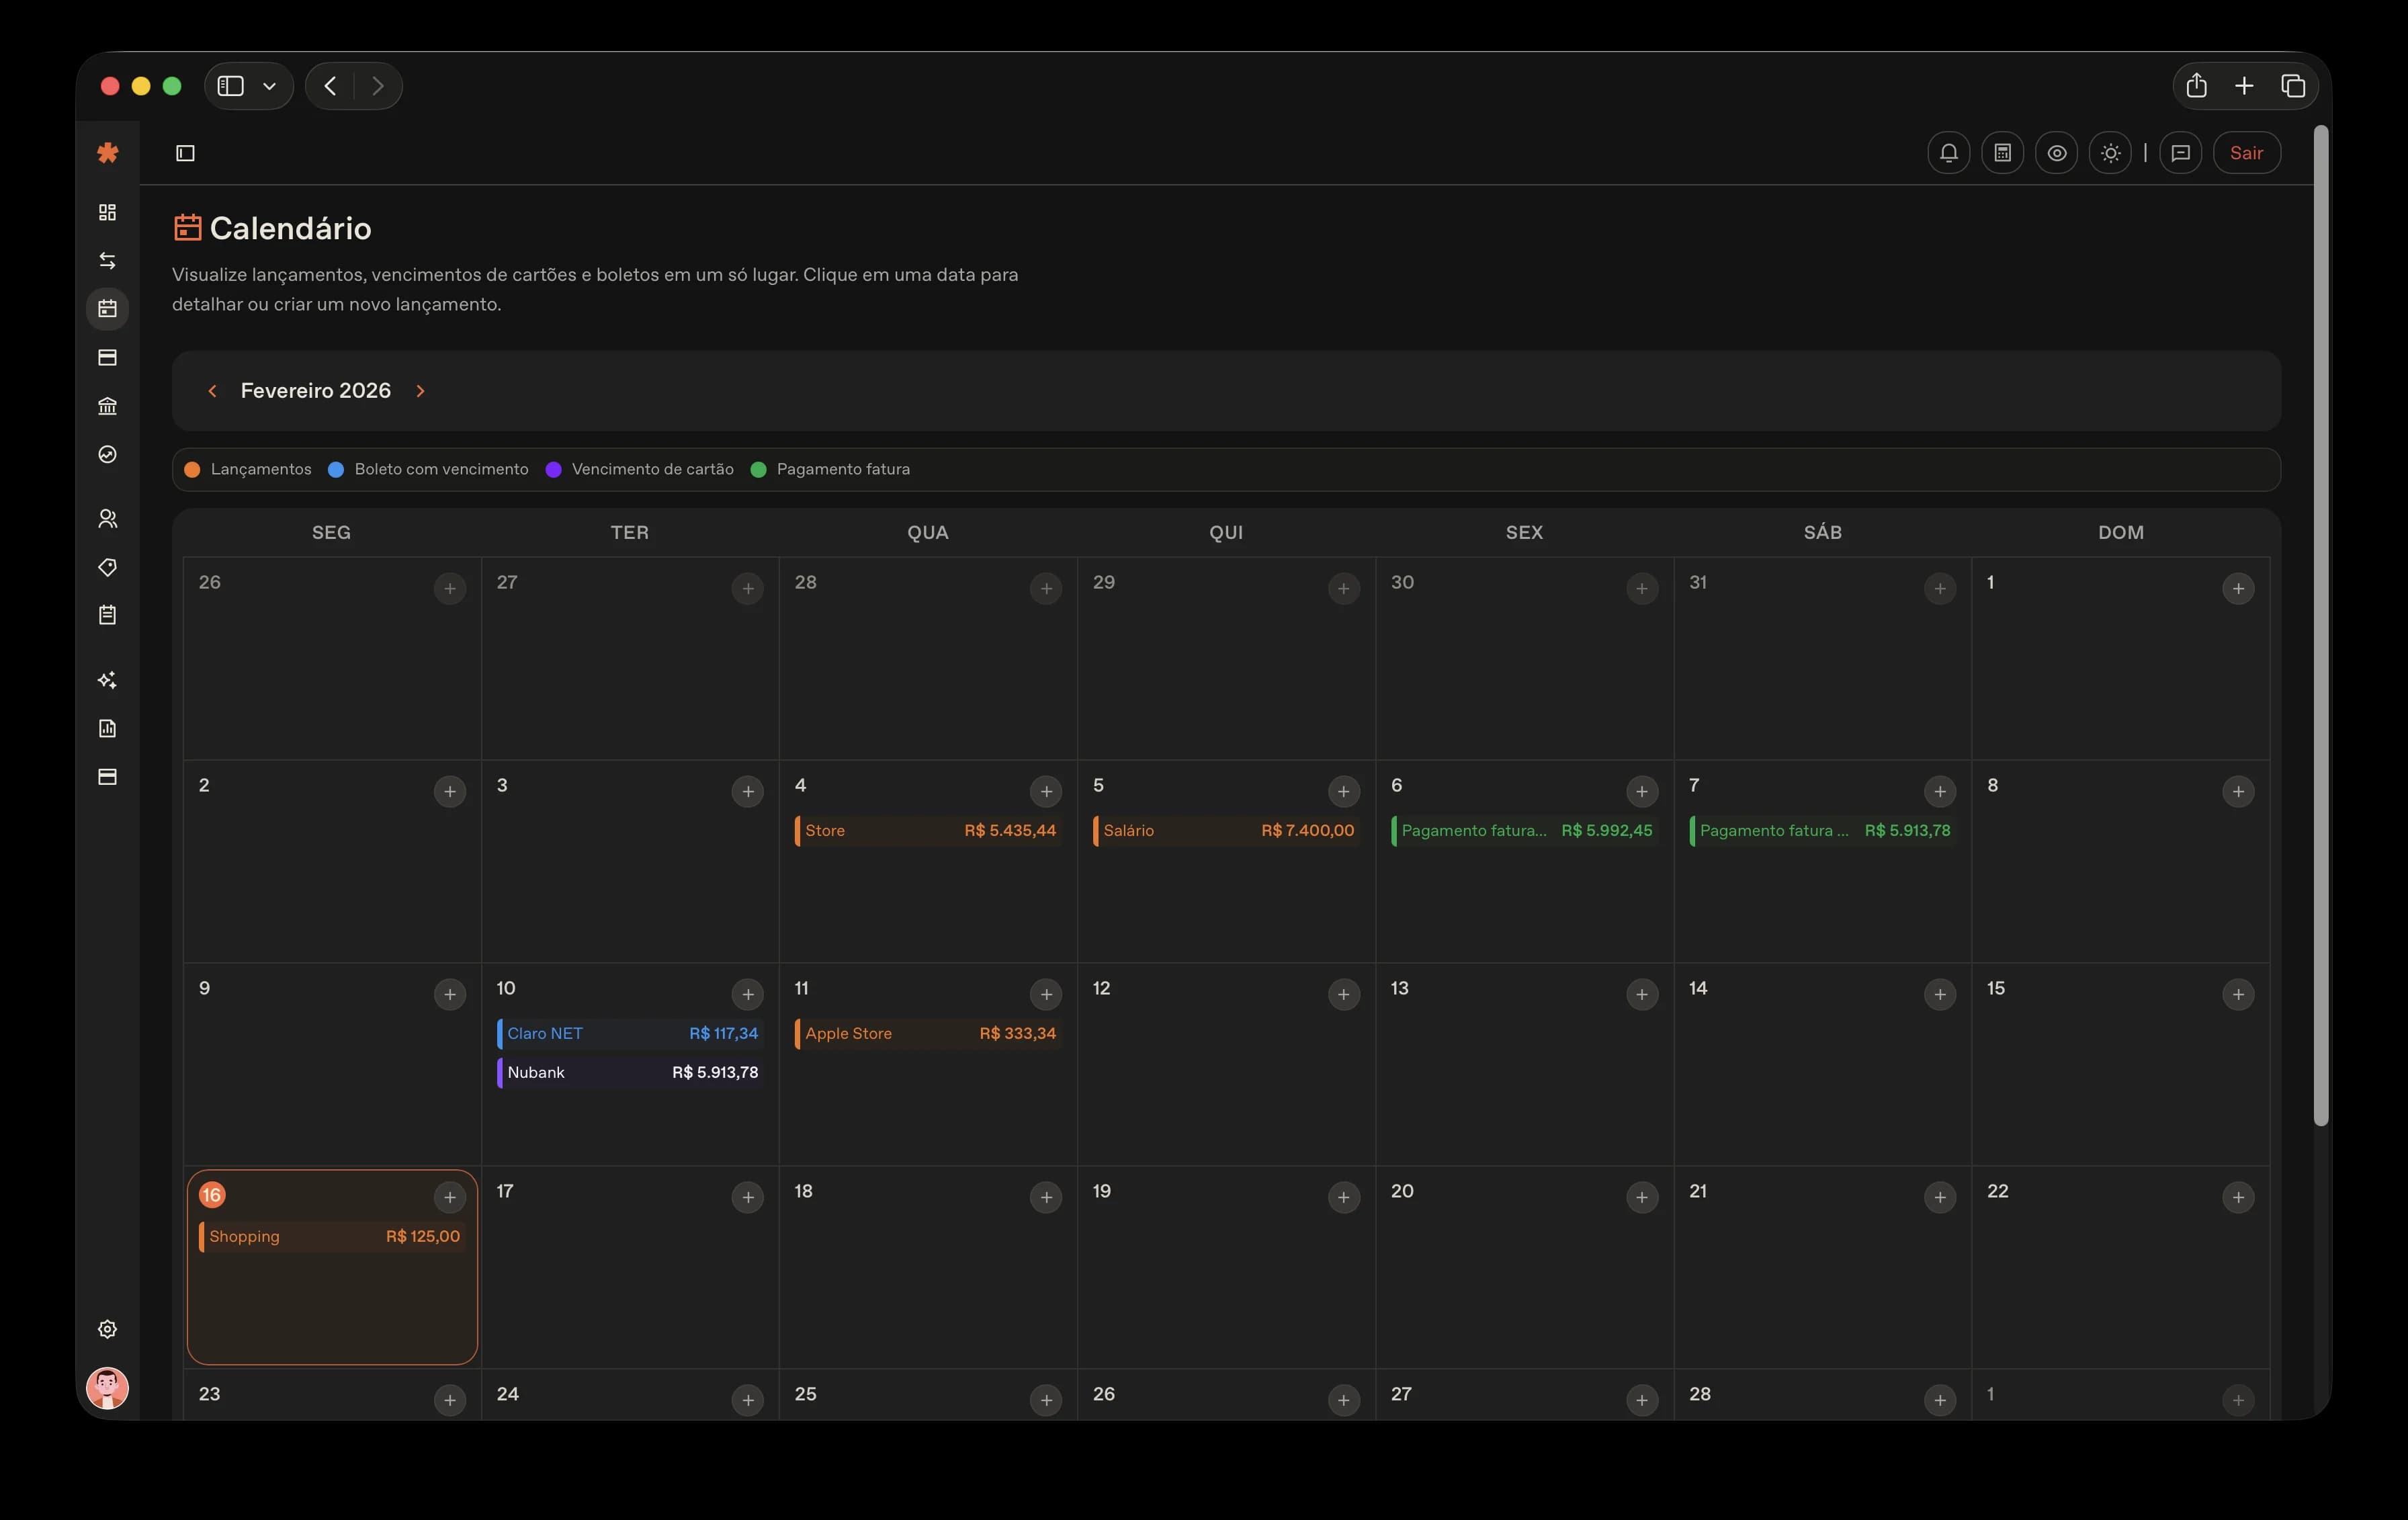Click the orange Lançamentos color dot
Image resolution: width=2408 pixels, height=1520 pixels.
pyautogui.click(x=191, y=469)
